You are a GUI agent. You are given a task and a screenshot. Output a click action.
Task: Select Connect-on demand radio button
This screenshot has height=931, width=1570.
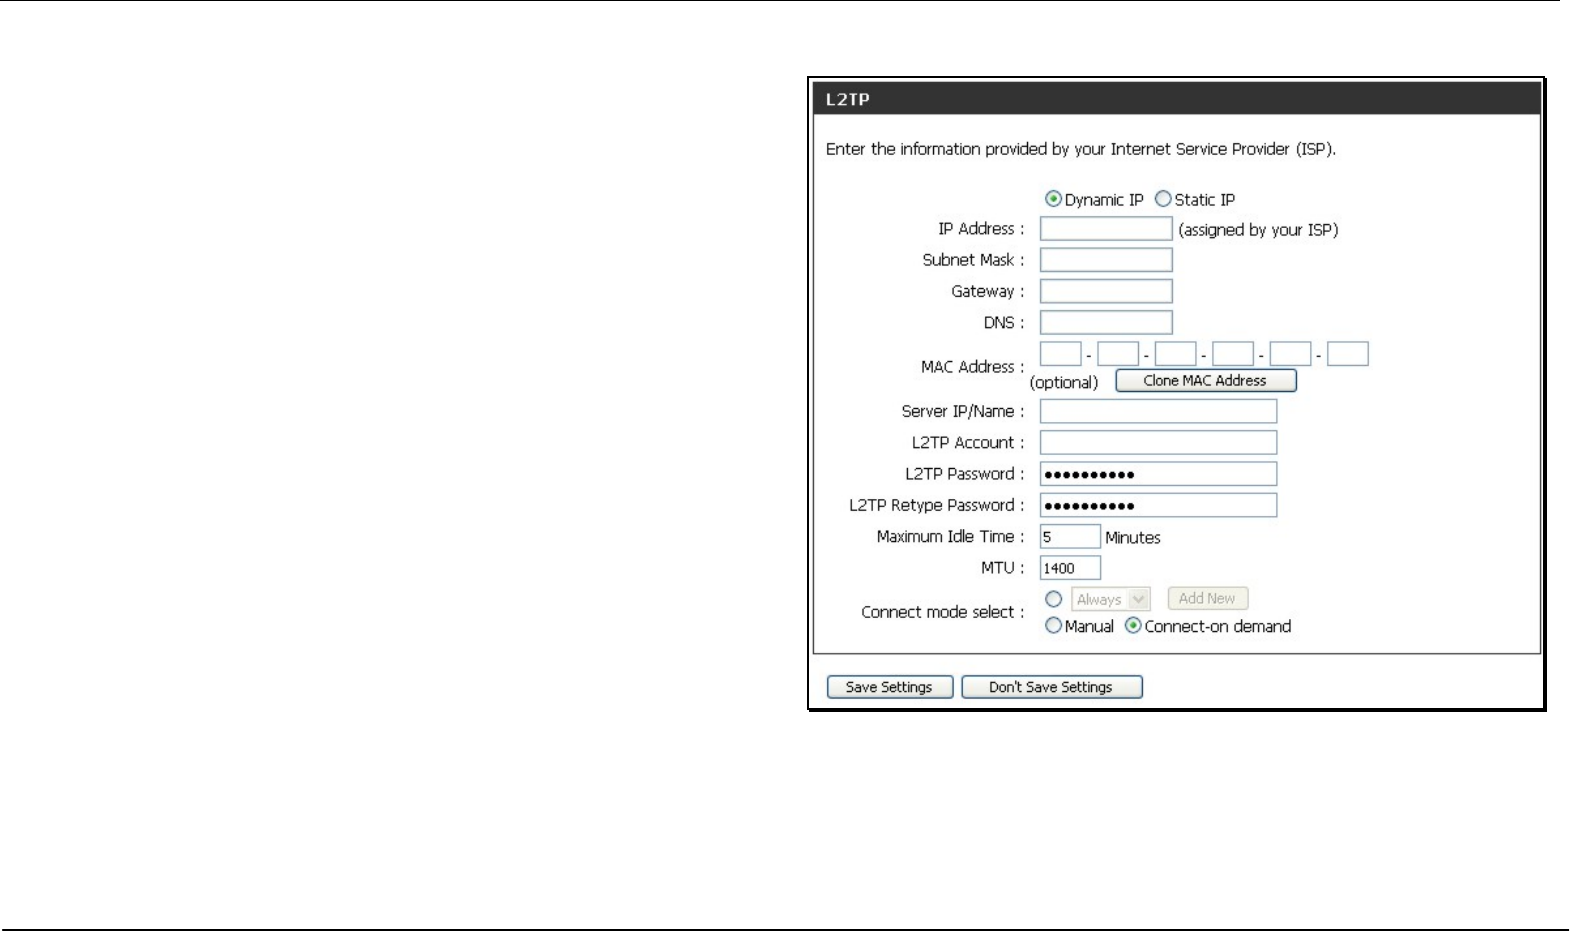[1133, 626]
